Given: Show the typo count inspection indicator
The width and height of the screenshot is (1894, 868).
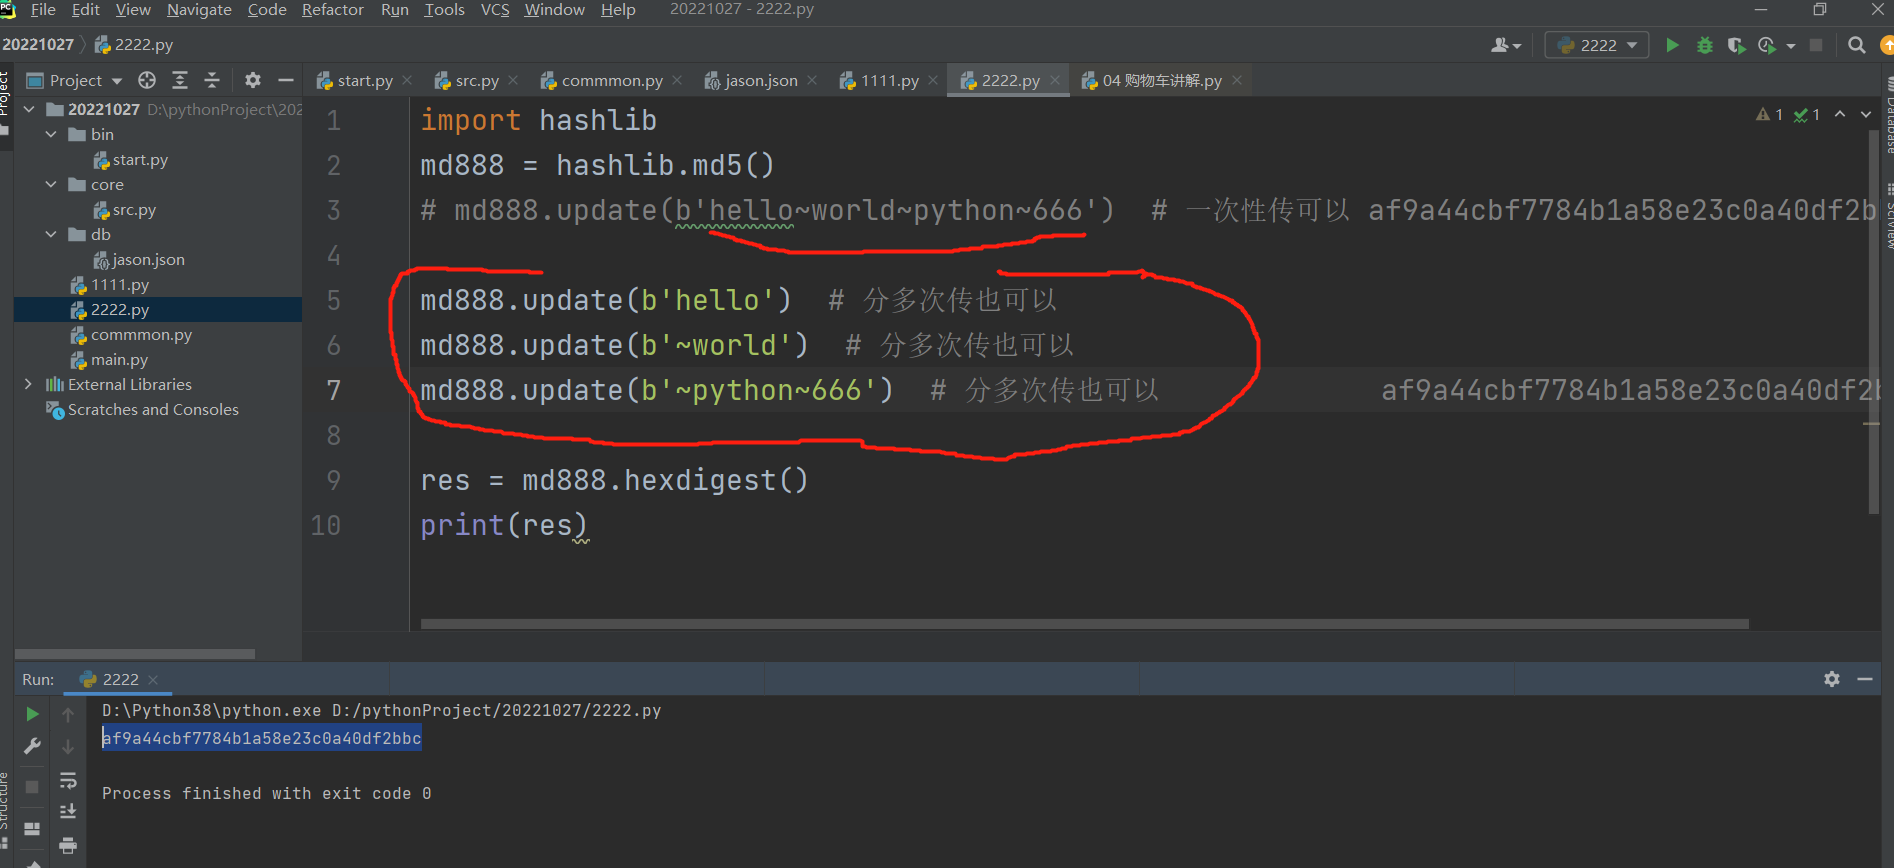Looking at the screenshot, I should (x=1807, y=114).
